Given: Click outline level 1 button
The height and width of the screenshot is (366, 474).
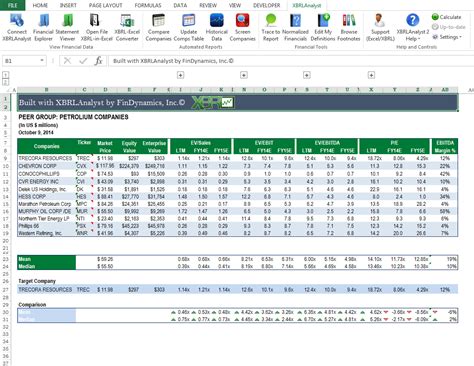Looking at the screenshot, I should click(5, 75).
